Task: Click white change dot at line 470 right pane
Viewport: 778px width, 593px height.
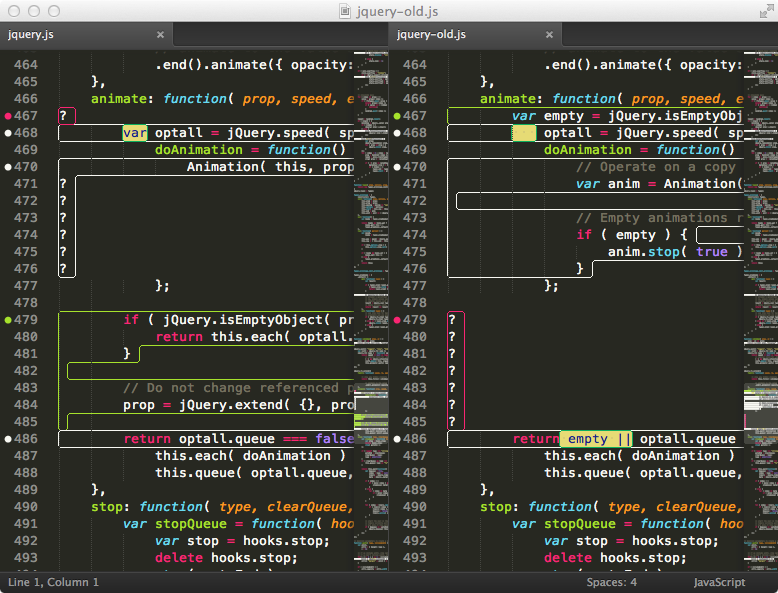Action: [397, 167]
